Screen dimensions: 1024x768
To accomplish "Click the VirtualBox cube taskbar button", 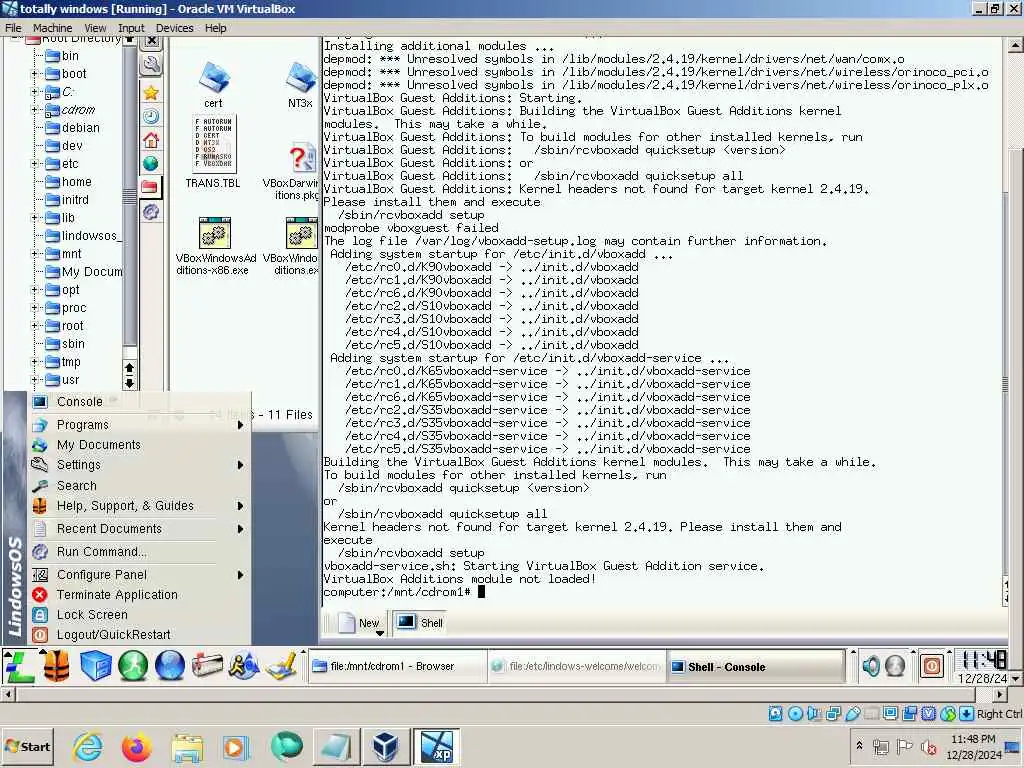I will [x=385, y=746].
